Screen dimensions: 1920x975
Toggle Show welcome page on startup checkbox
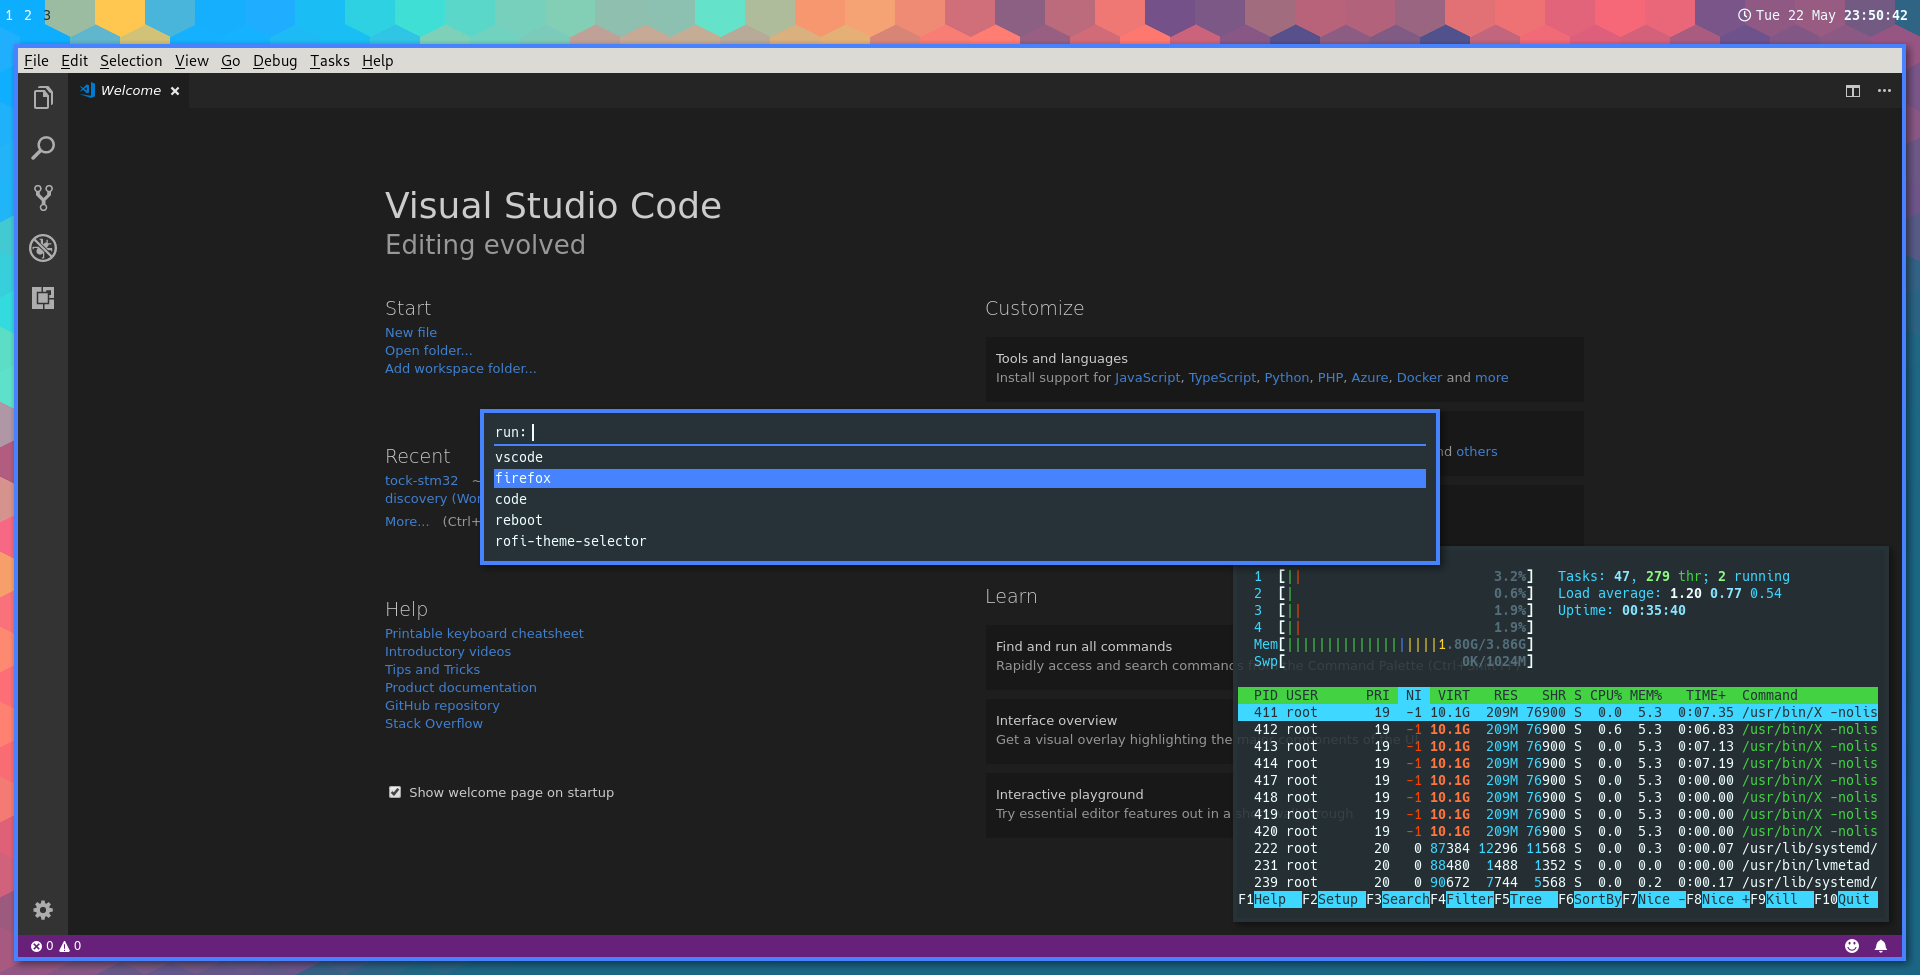(x=395, y=792)
